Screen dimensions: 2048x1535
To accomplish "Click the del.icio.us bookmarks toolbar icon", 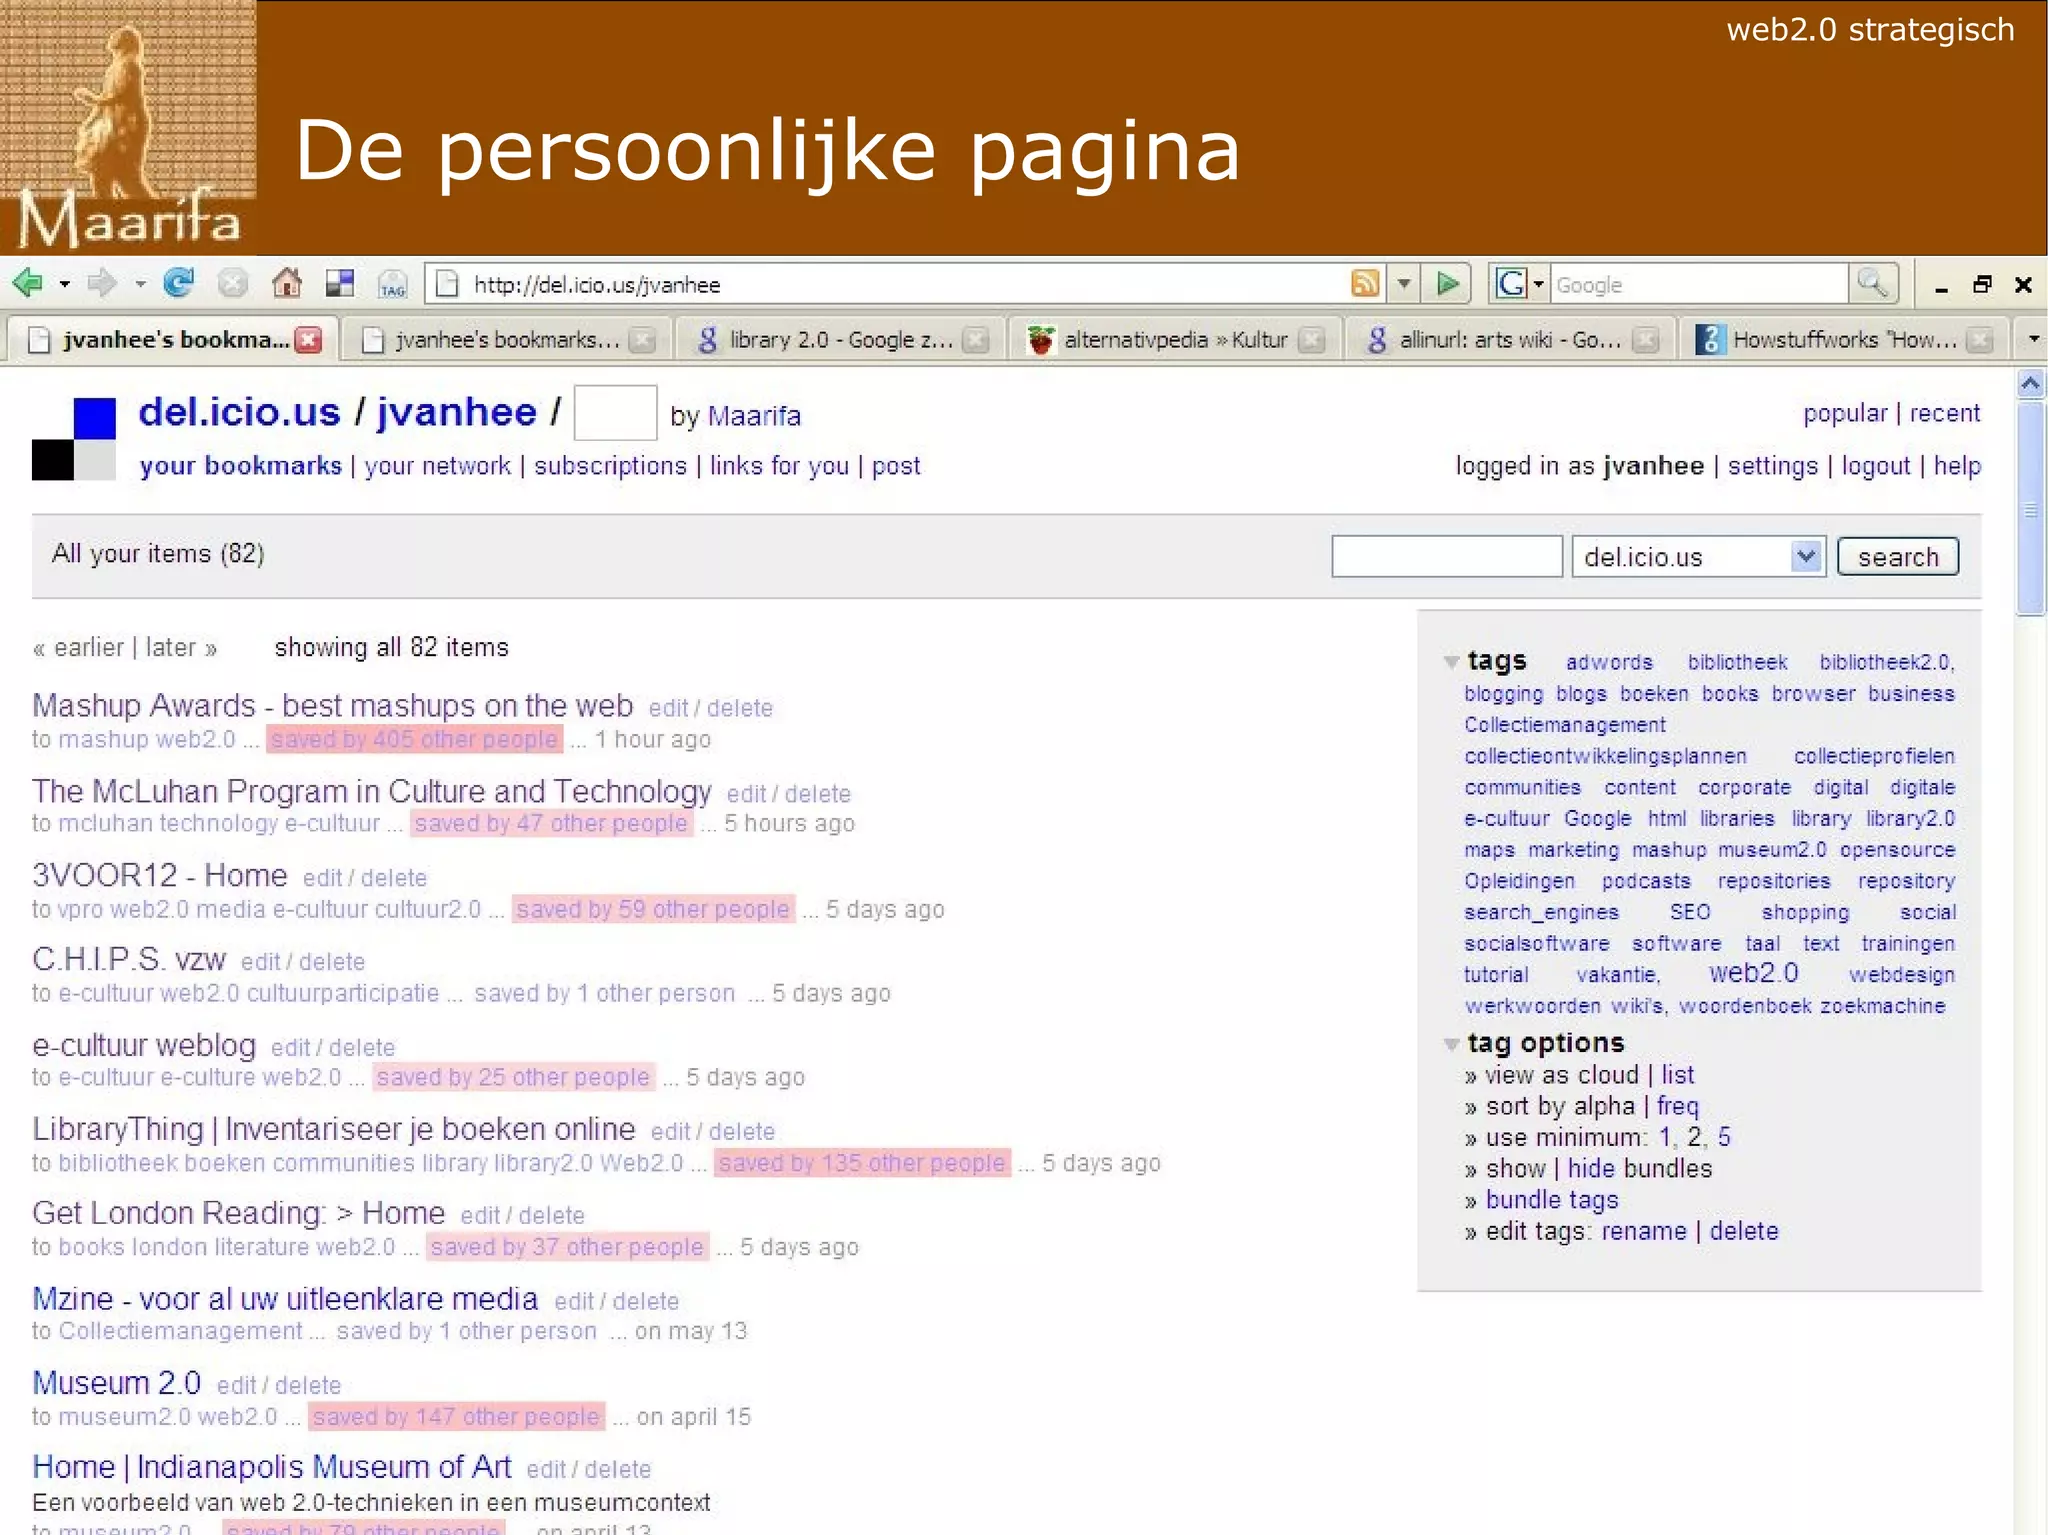I will coord(340,284).
